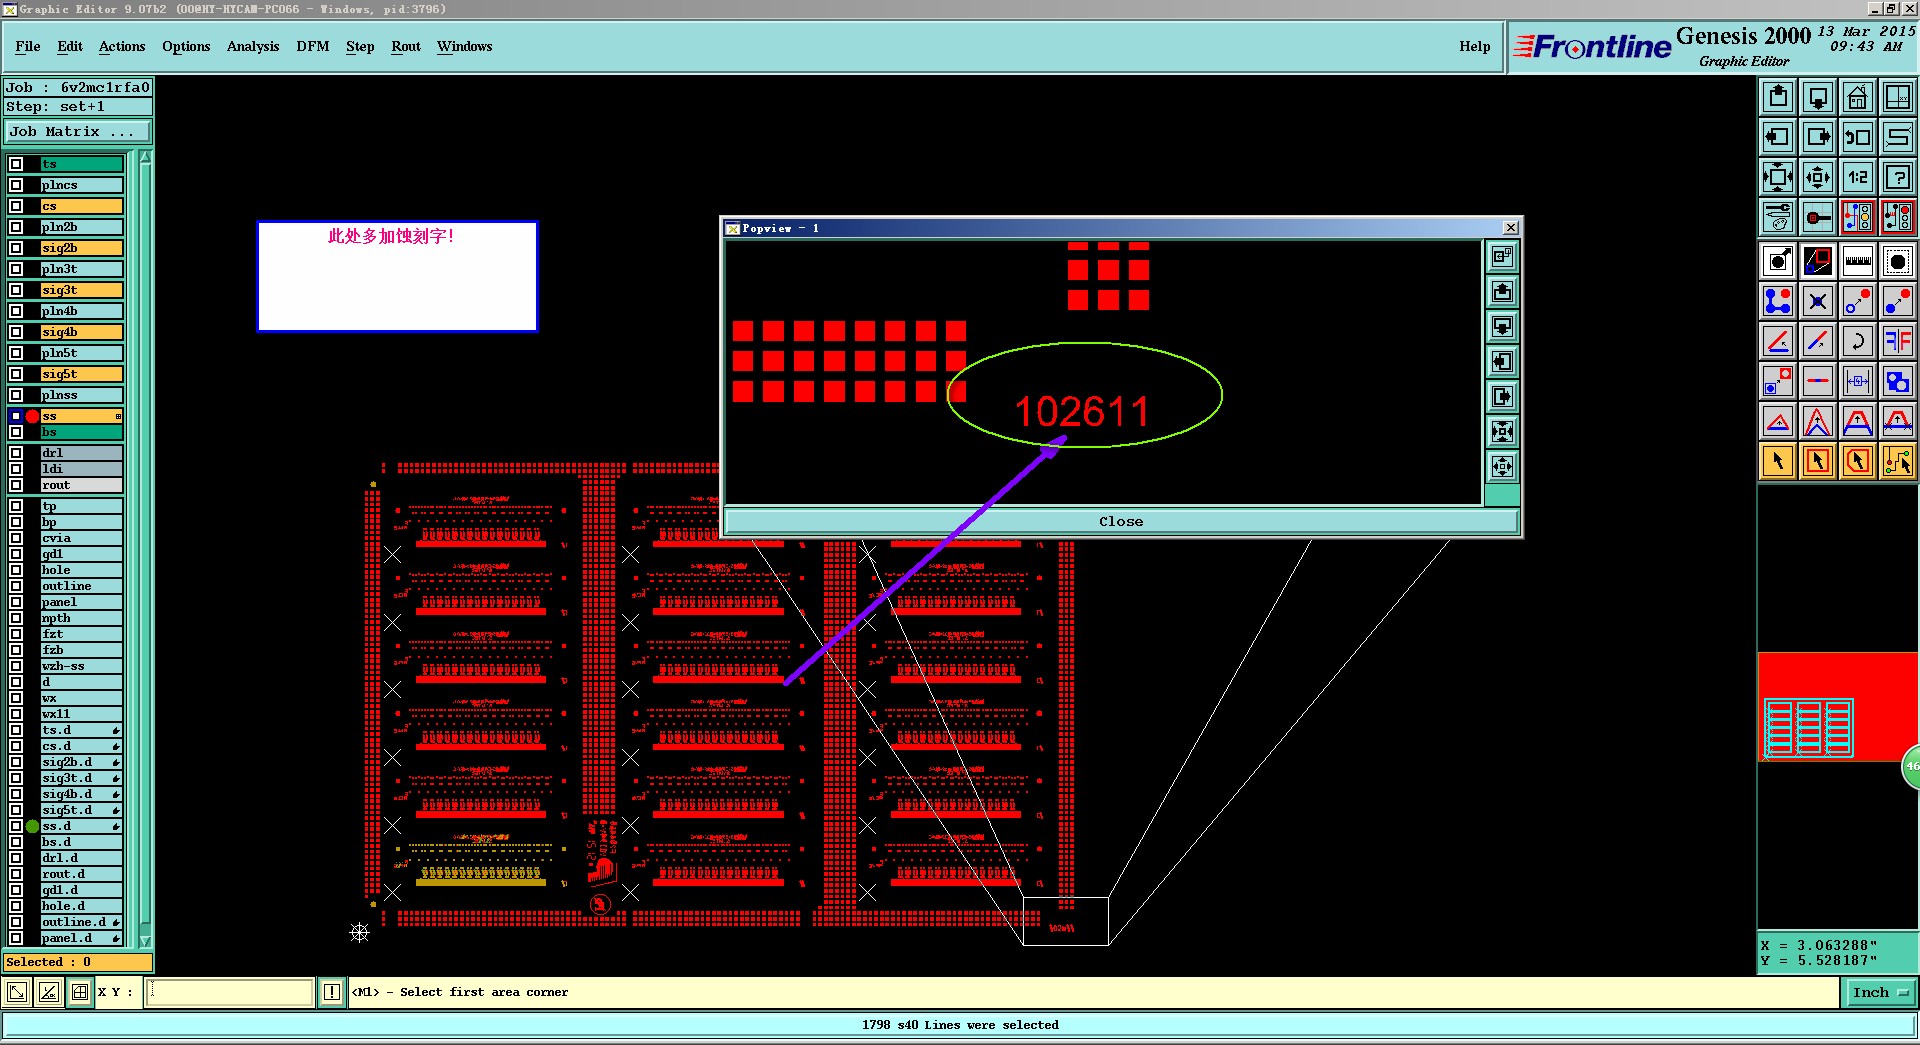Screen dimensions: 1920x1045
Task: Select the rectangle selection arrow tool
Action: pyautogui.click(x=1818, y=461)
